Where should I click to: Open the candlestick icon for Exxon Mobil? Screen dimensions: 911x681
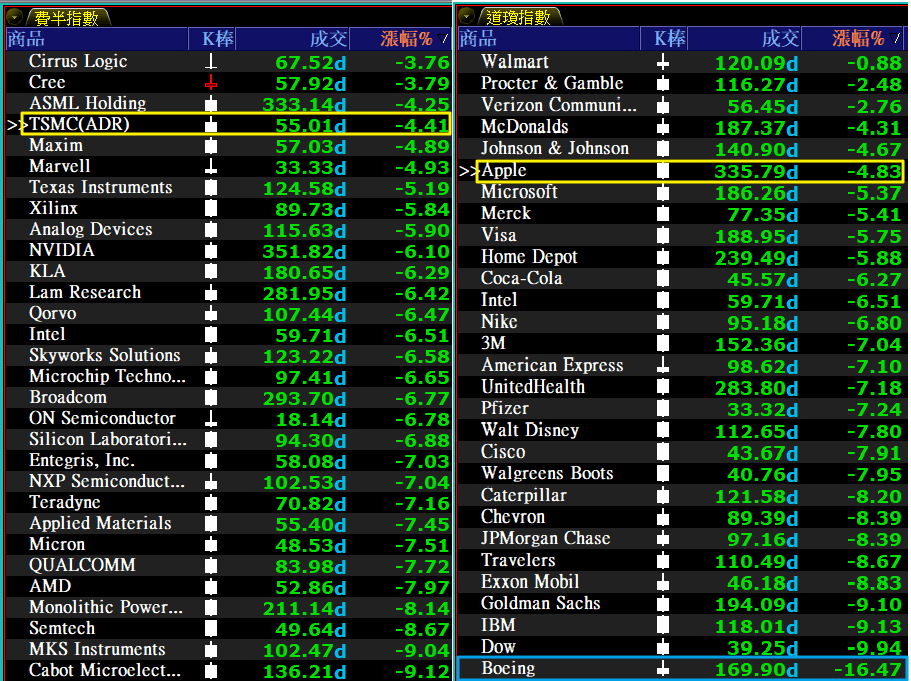662,582
